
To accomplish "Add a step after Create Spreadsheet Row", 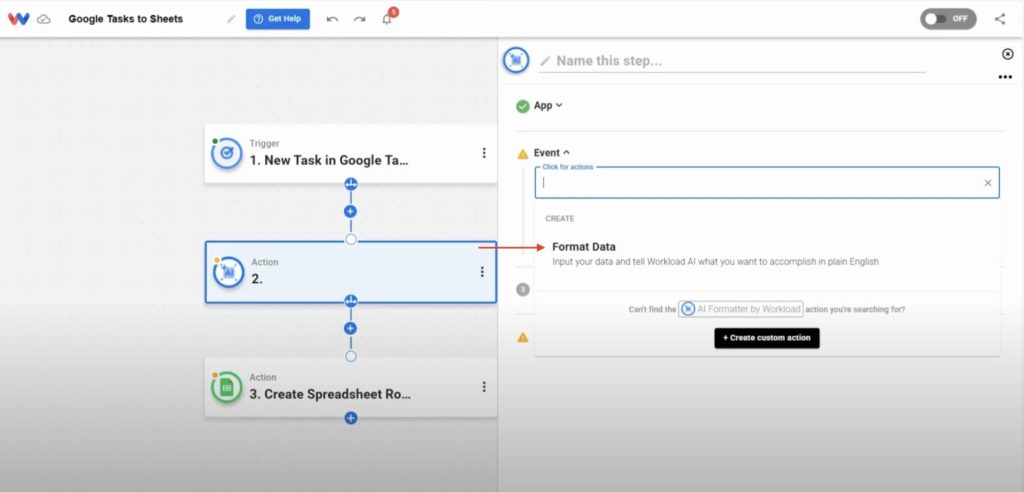I will pos(351,418).
